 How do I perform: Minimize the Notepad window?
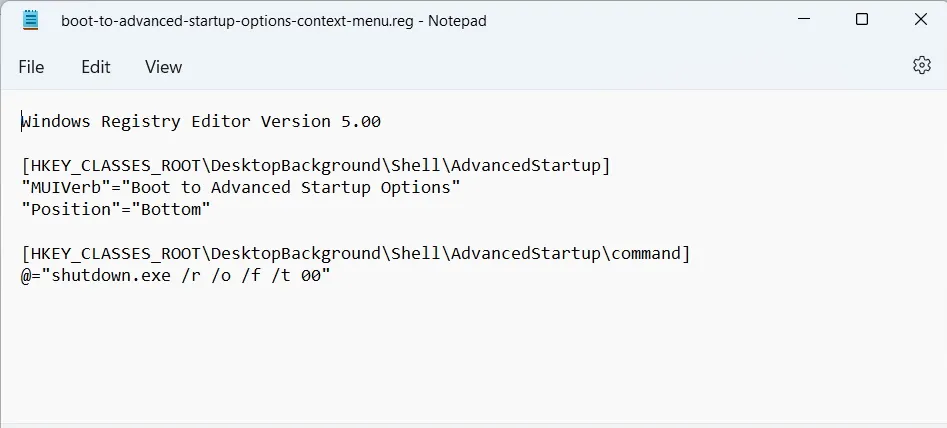pyautogui.click(x=803, y=20)
